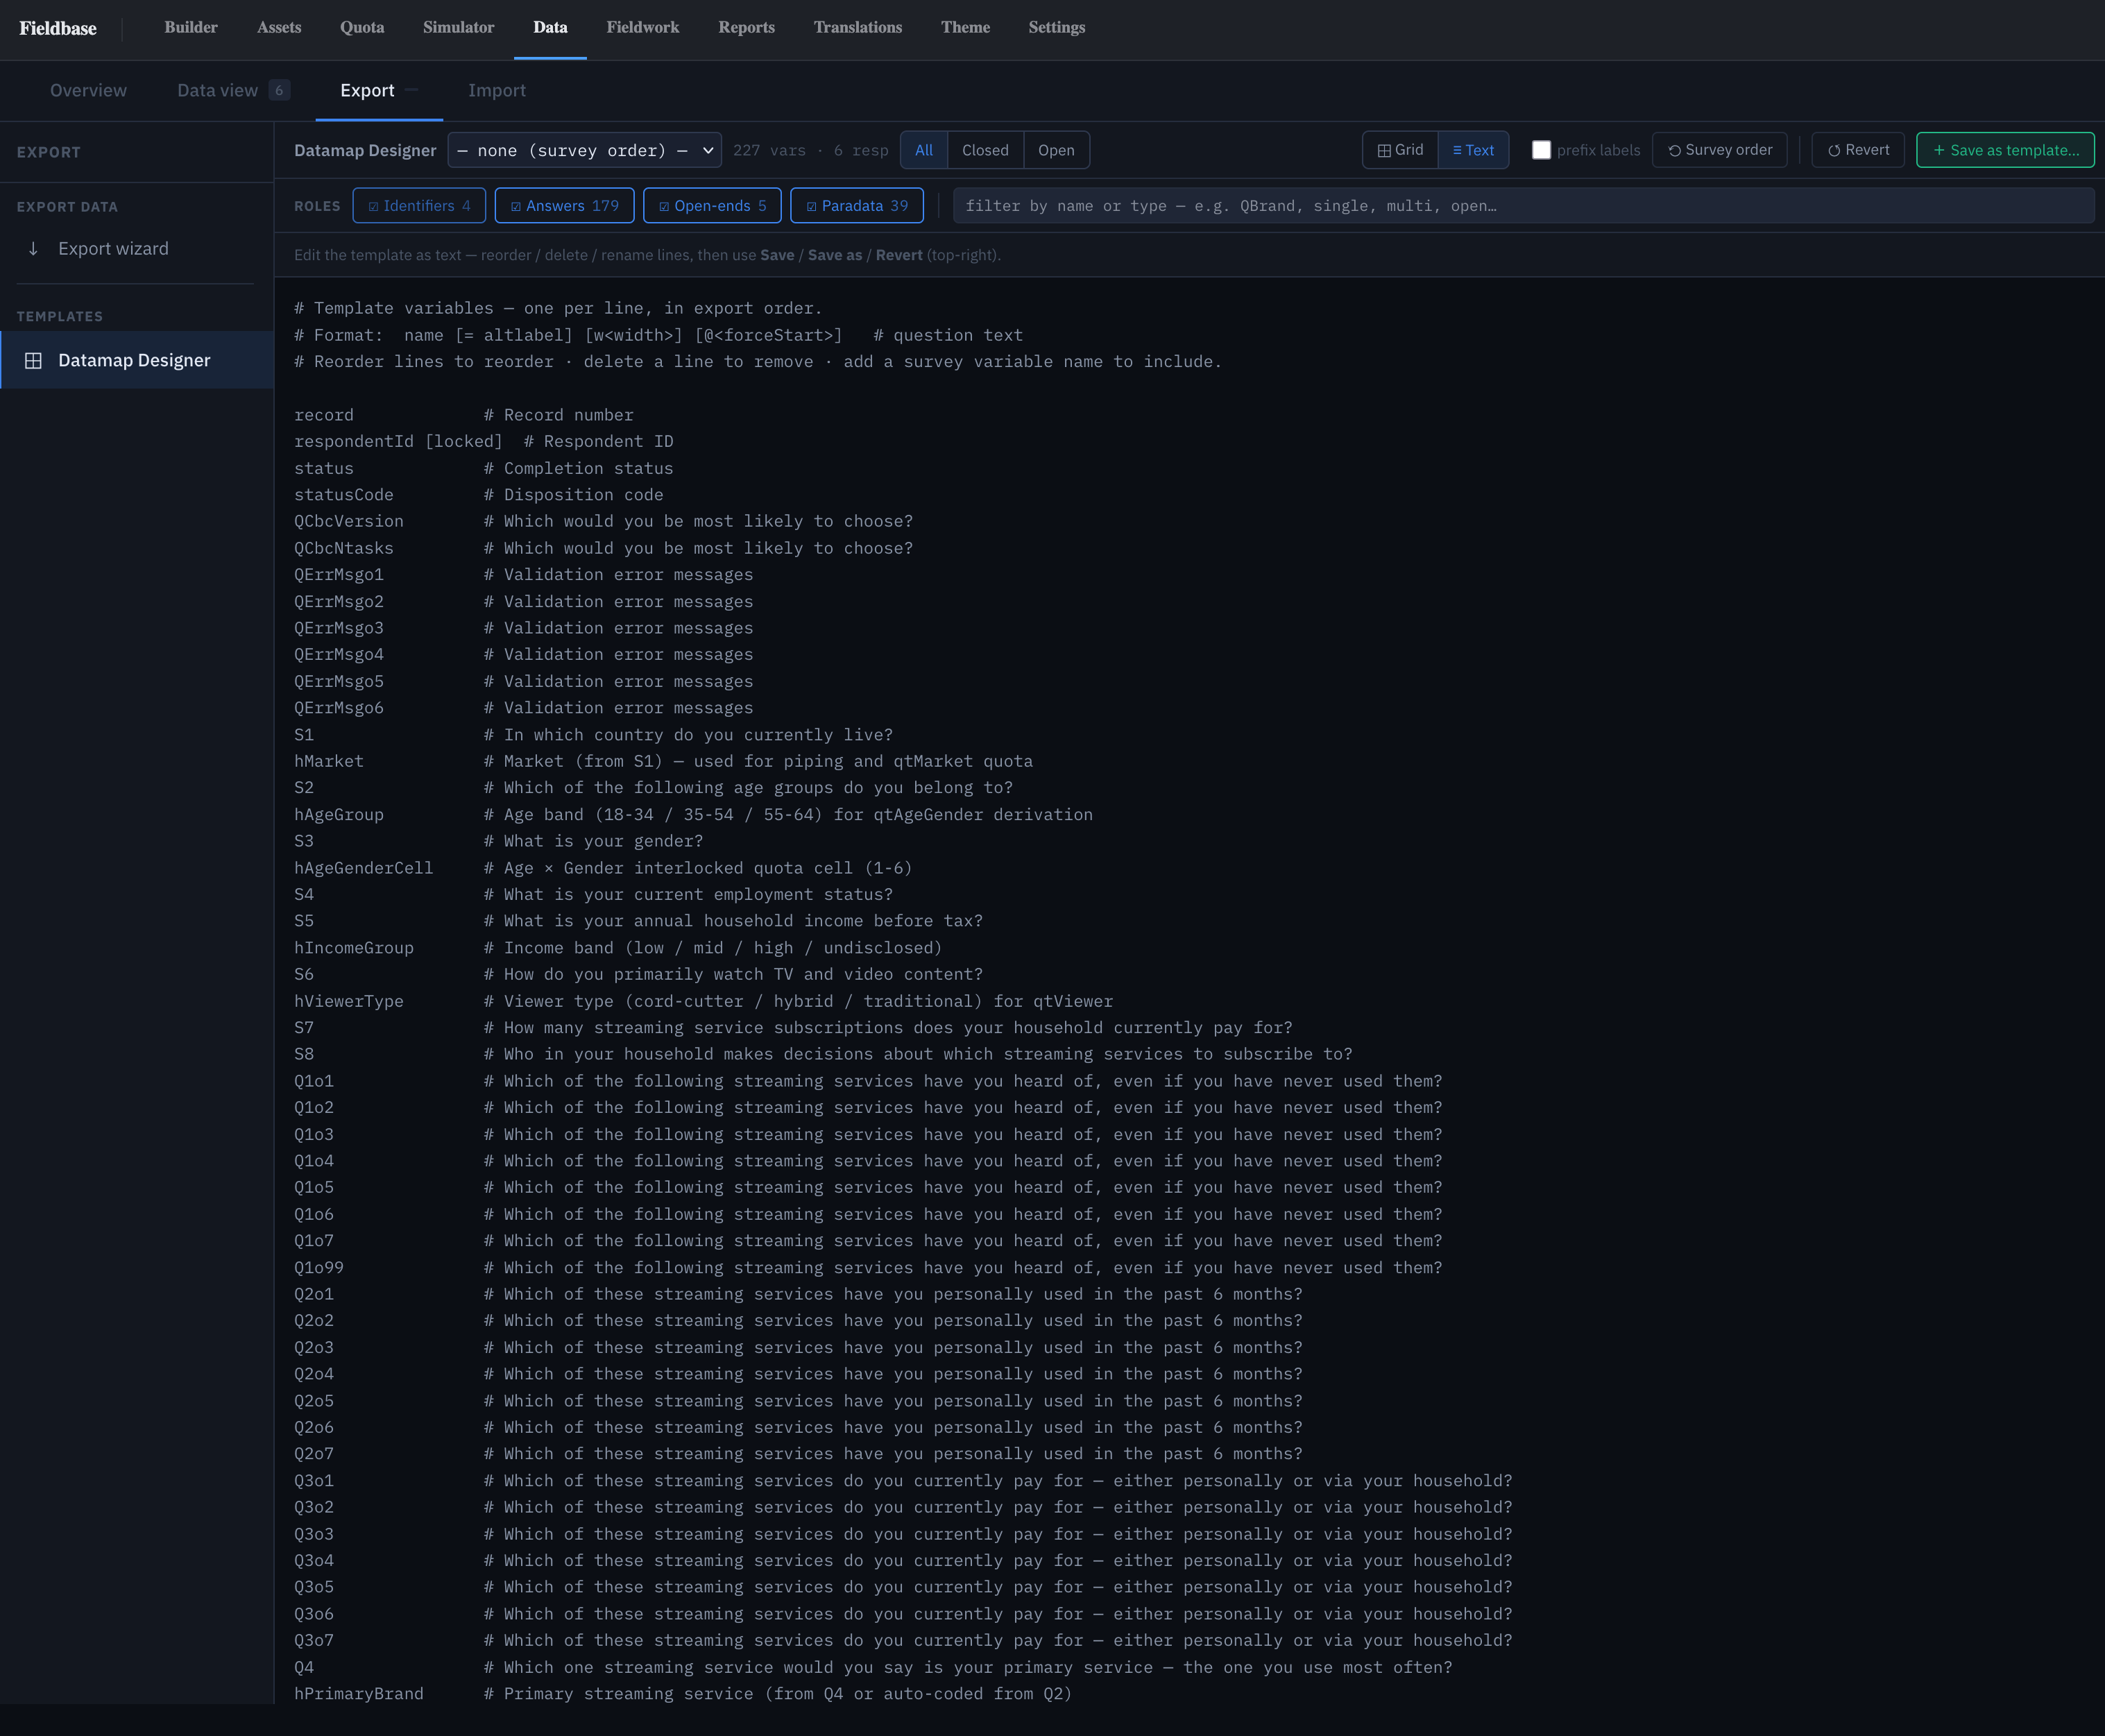Switch to the Overview tab
2105x1736 pixels.
pos(88,90)
